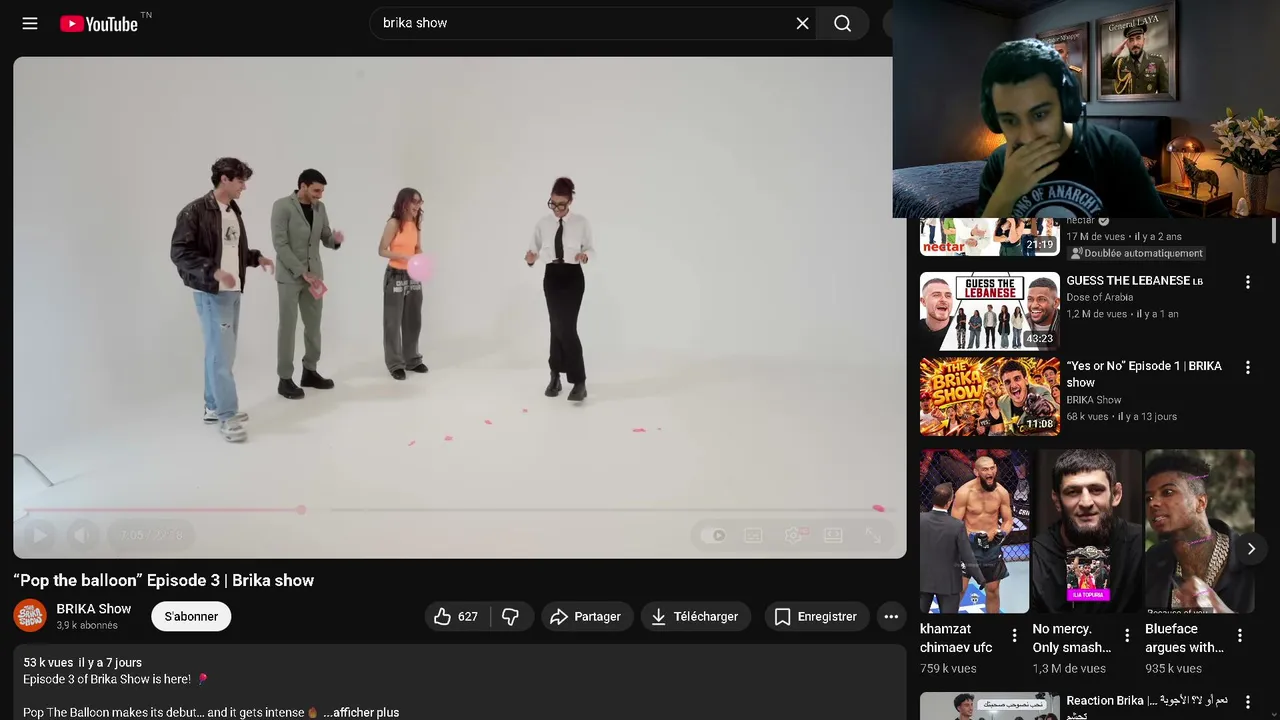Open 'GUESS THE LEBANESE' video title
1280x720 pixels.
pyautogui.click(x=1134, y=281)
